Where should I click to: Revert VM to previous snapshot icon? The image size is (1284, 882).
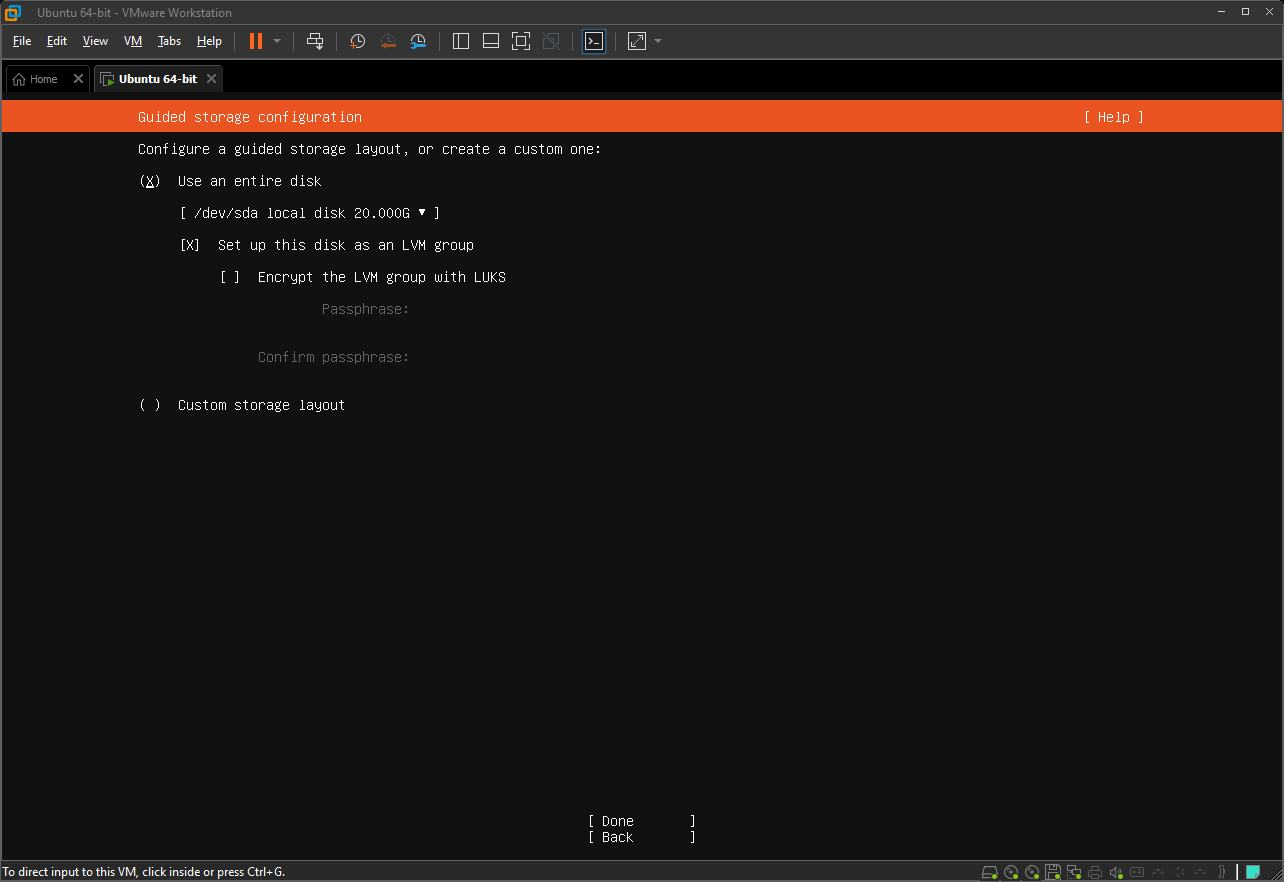click(x=388, y=41)
